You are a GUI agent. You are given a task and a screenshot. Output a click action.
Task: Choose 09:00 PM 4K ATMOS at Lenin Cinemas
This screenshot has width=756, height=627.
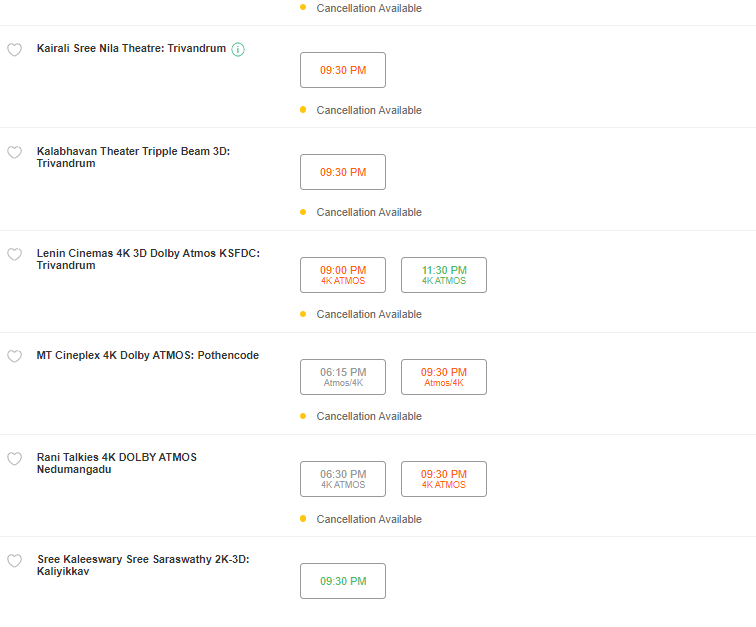click(x=343, y=275)
